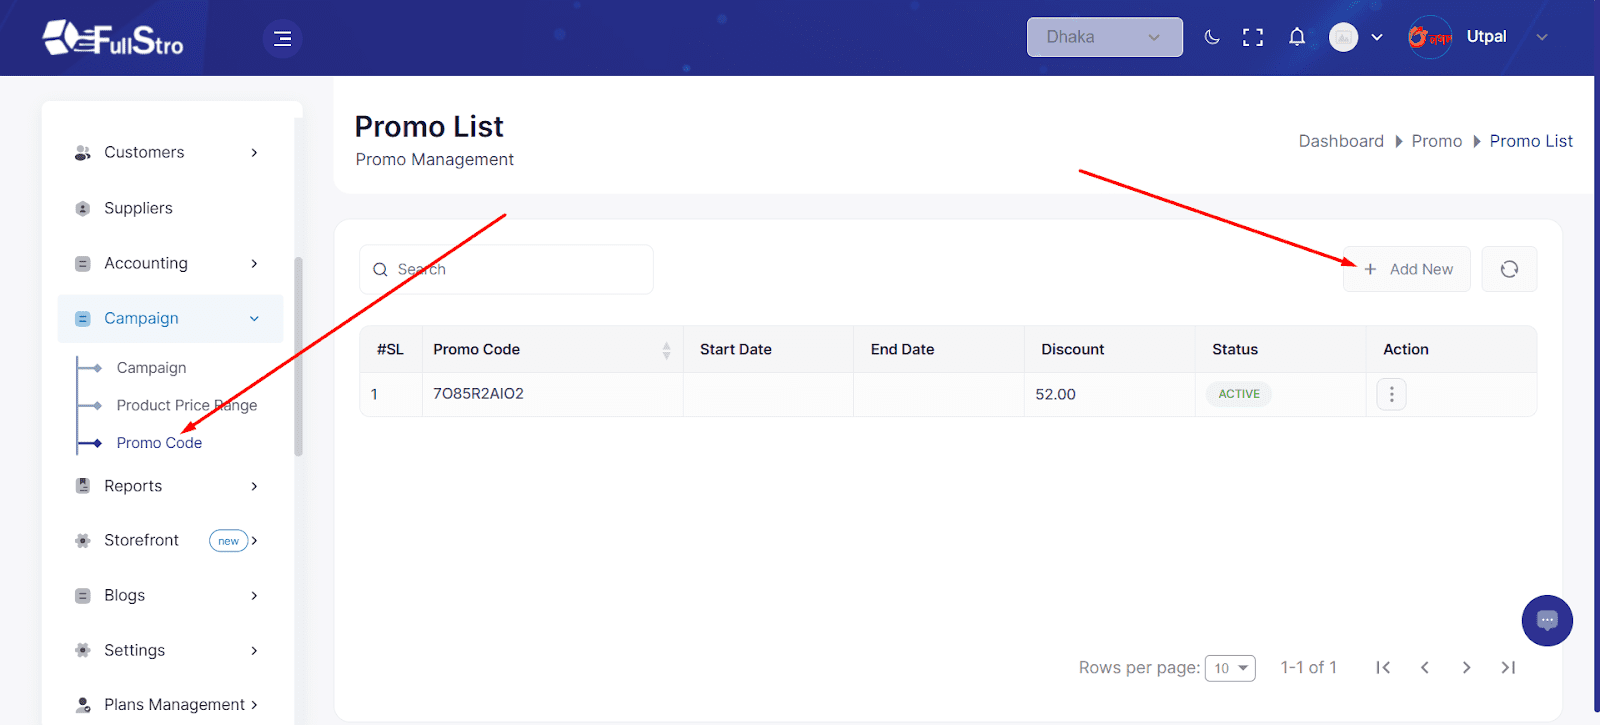Click the sidebar vertical scrollbar
Image resolution: width=1600 pixels, height=725 pixels.
tap(298, 355)
